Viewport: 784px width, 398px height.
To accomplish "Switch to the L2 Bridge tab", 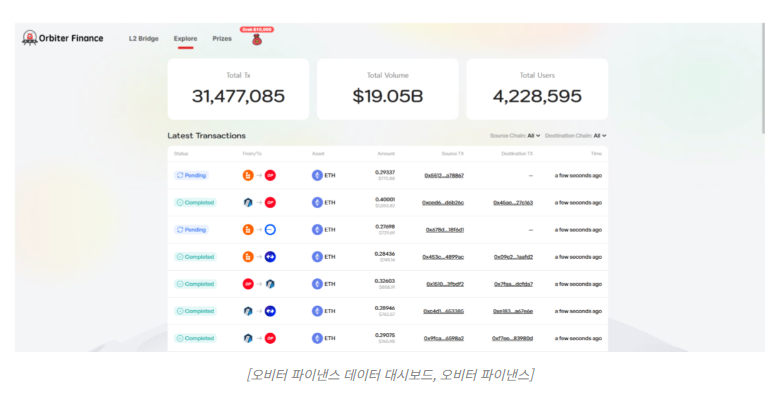I will click(x=144, y=38).
